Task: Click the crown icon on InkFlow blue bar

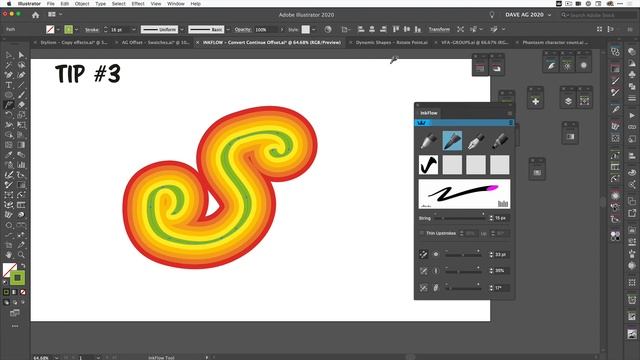Action: click(422, 123)
